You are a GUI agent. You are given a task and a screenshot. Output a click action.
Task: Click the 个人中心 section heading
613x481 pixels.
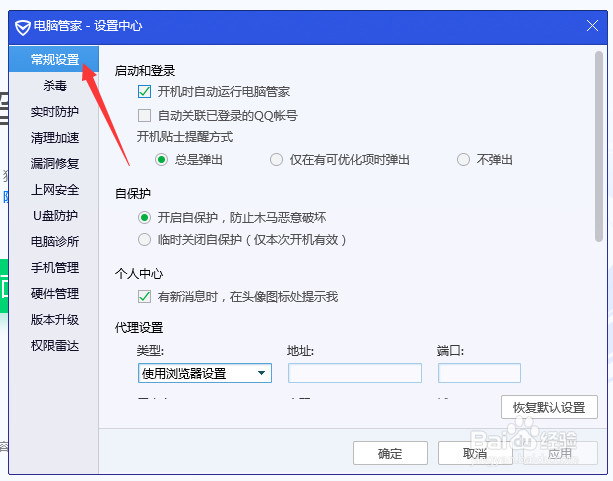coord(139,273)
